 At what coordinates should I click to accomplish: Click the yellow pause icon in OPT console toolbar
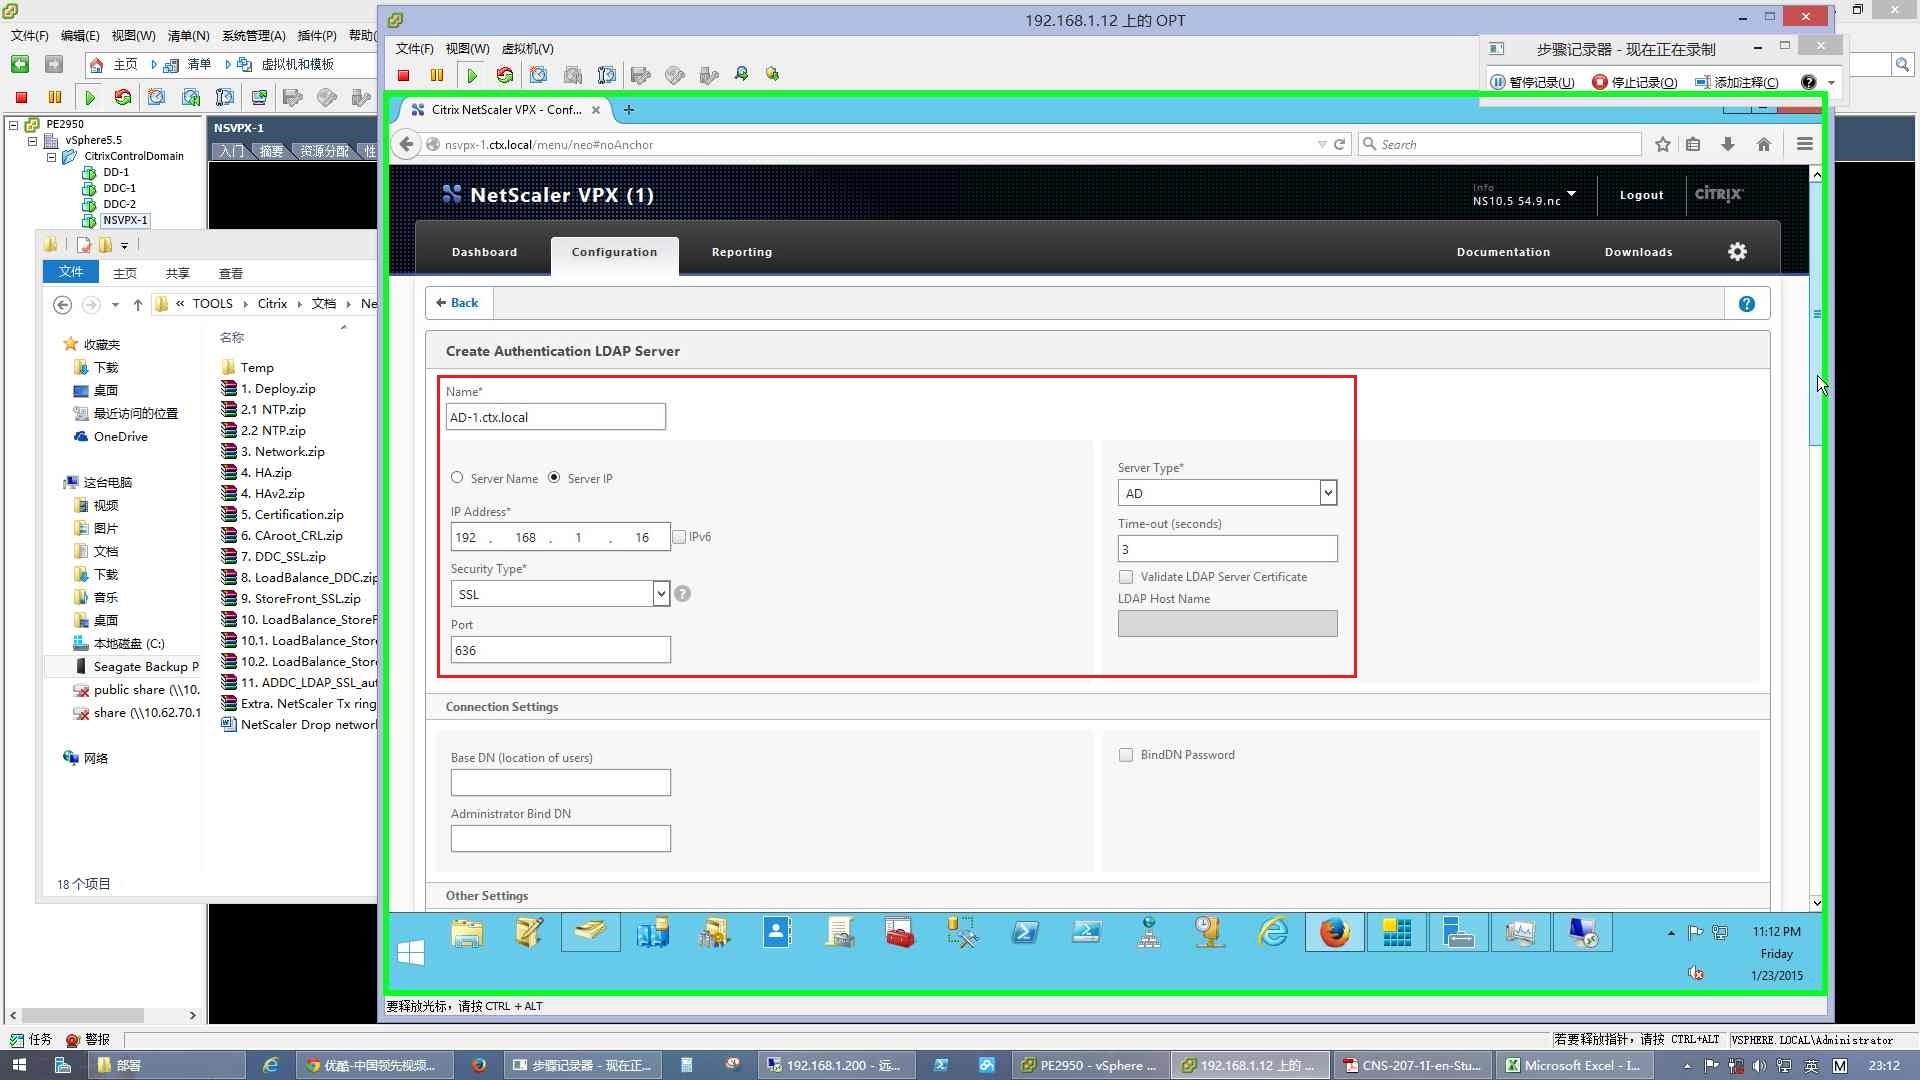pyautogui.click(x=437, y=75)
